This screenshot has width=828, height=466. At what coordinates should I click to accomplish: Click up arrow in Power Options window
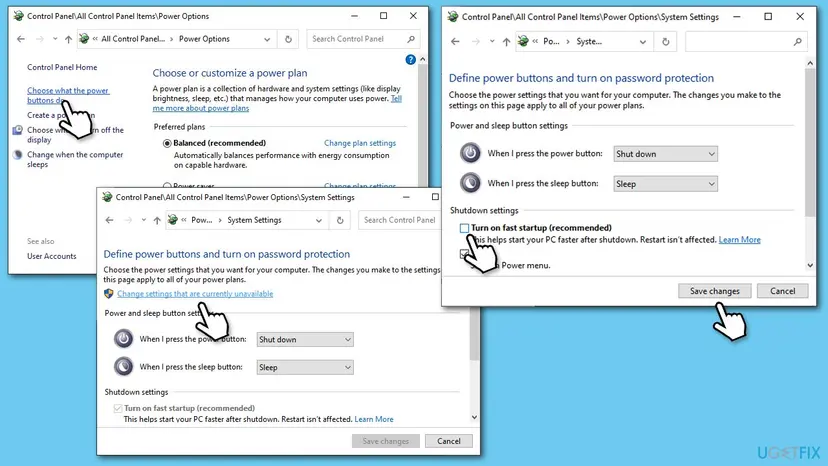pyautogui.click(x=68, y=39)
